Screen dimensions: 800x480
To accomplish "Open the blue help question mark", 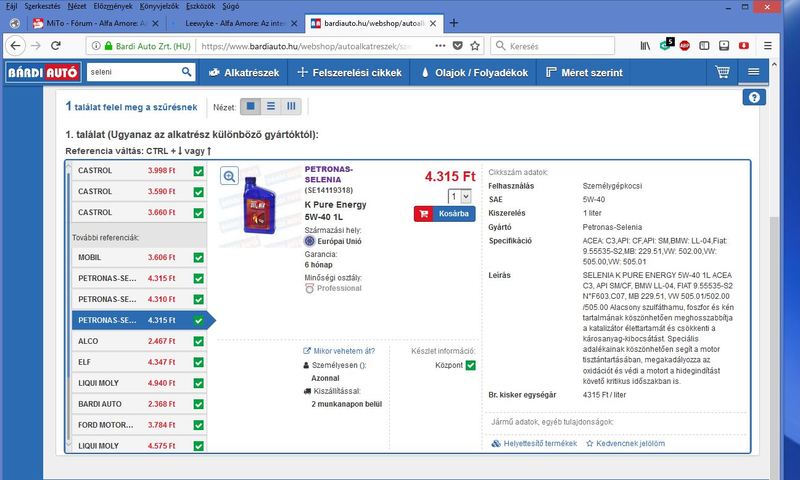I will [756, 97].
